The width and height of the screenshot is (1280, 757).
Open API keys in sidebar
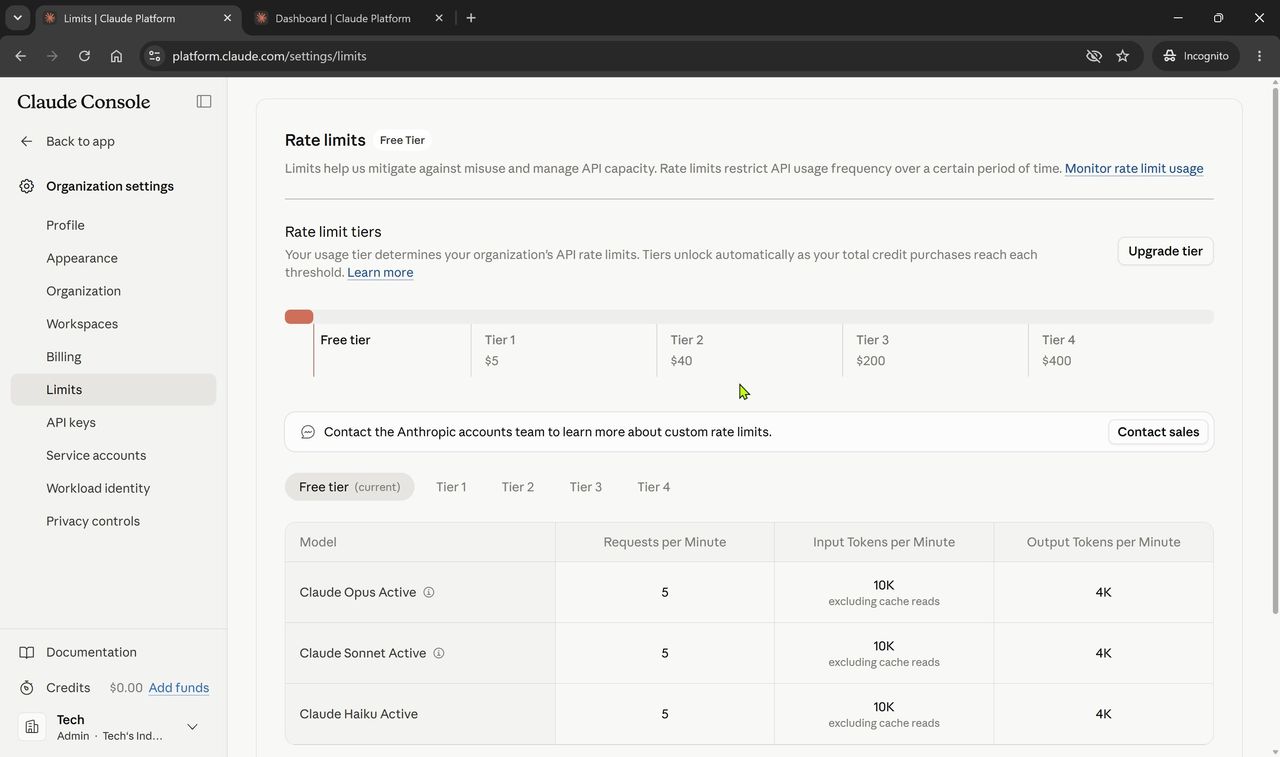click(113, 423)
